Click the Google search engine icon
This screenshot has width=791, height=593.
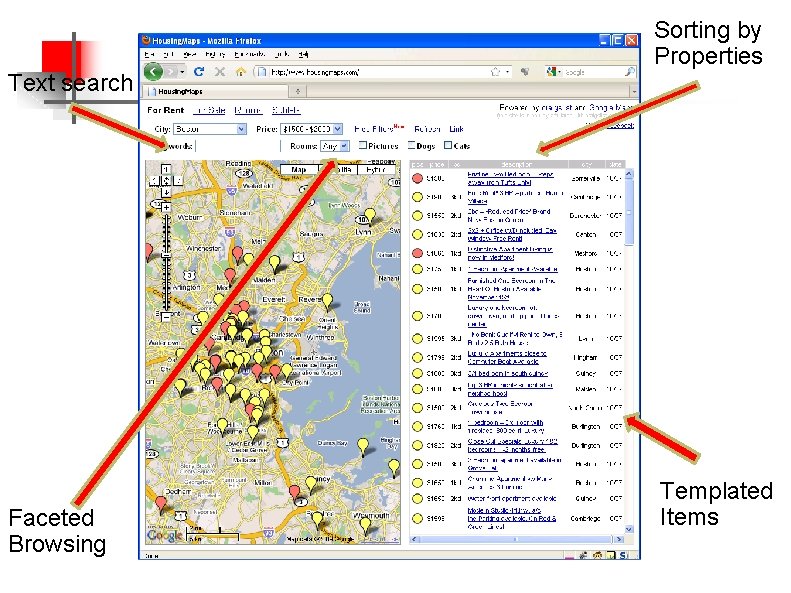551,72
